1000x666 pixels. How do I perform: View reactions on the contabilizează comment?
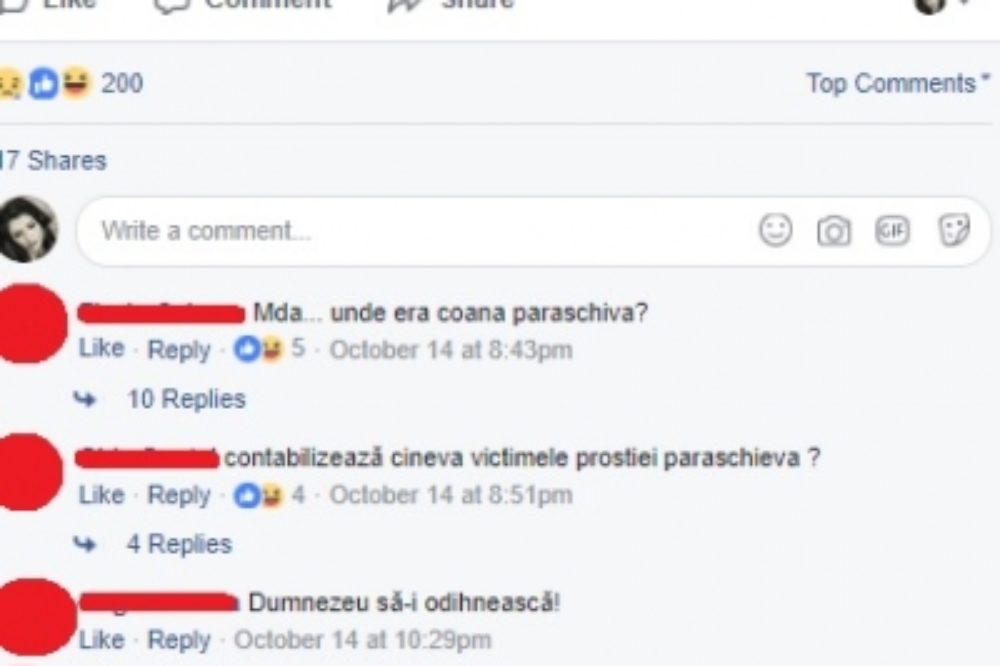tap(268, 494)
